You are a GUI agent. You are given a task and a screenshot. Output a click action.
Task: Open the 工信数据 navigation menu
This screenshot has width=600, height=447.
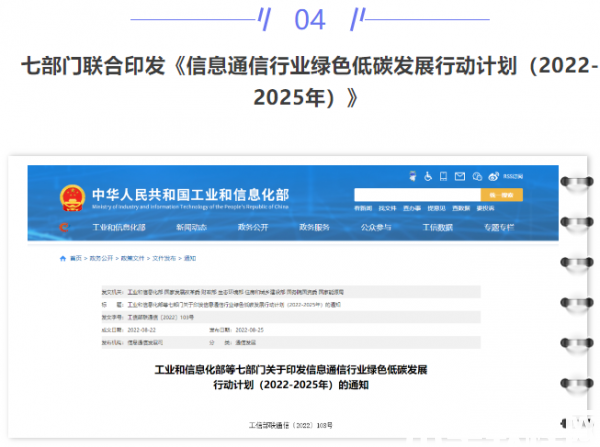(x=438, y=227)
